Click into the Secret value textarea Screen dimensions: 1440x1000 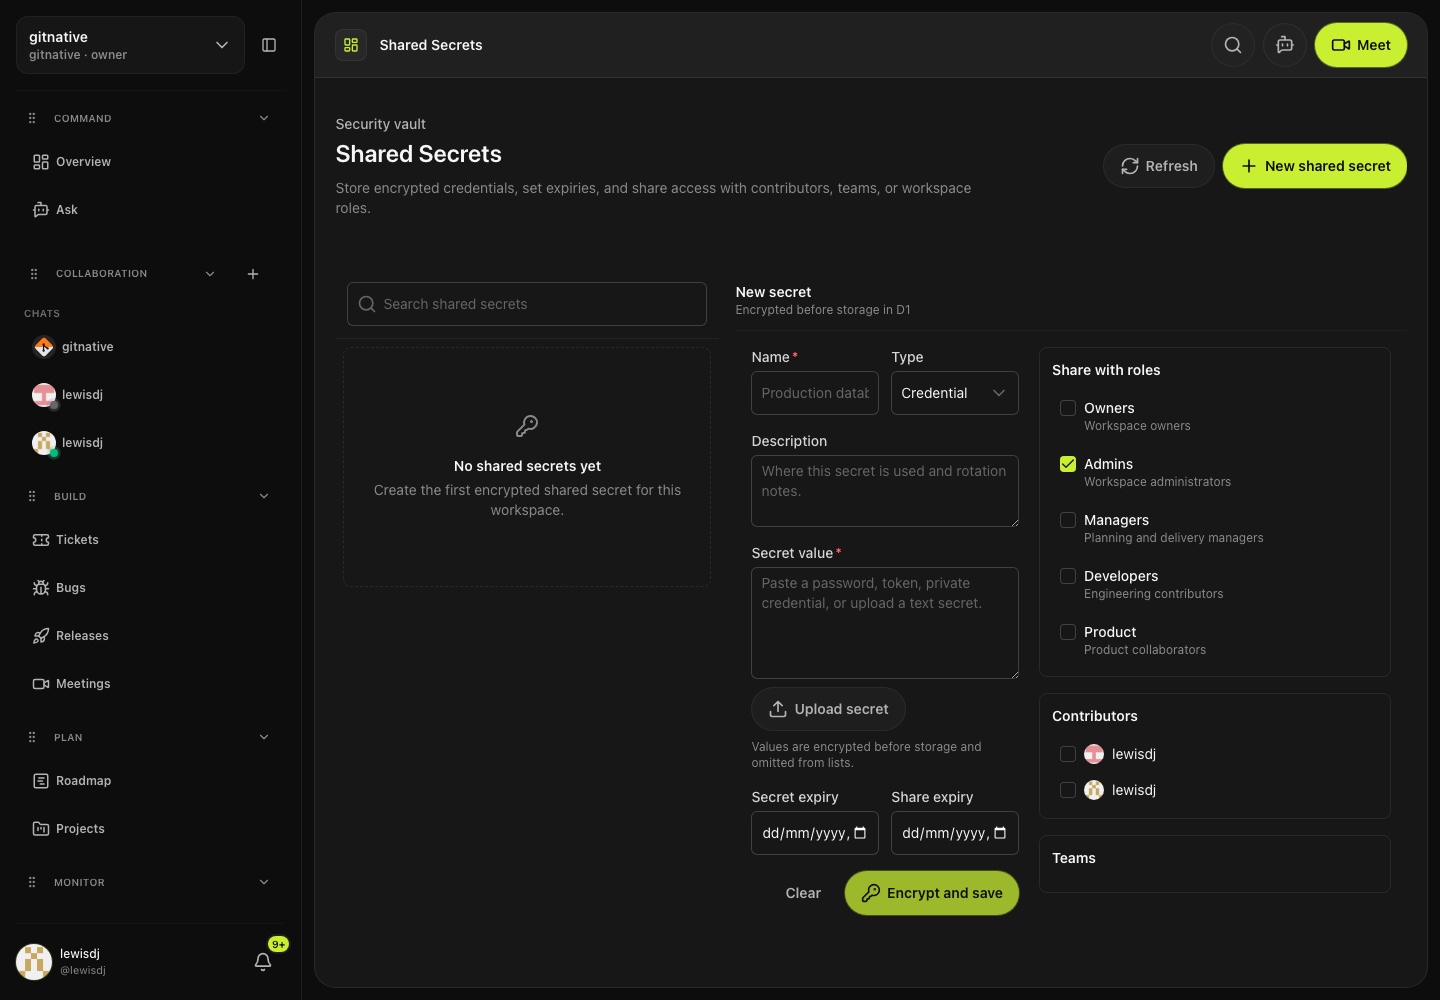885,623
